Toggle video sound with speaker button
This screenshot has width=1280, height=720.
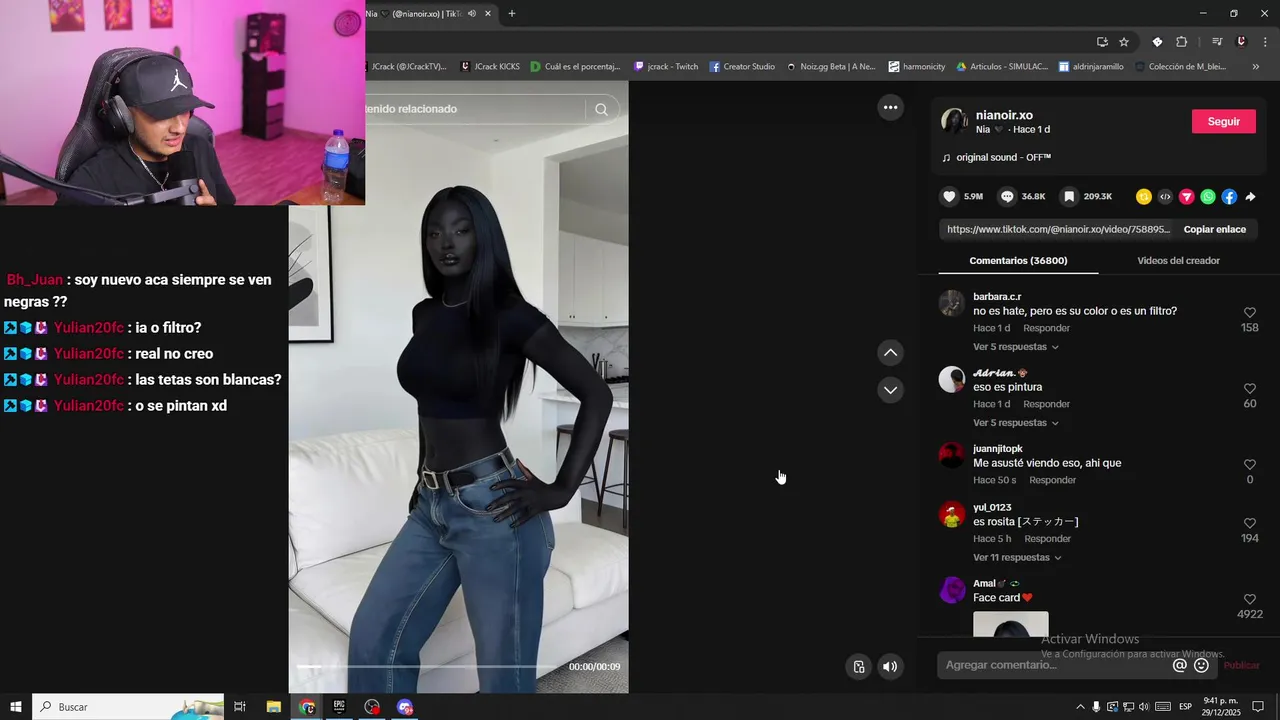890,667
